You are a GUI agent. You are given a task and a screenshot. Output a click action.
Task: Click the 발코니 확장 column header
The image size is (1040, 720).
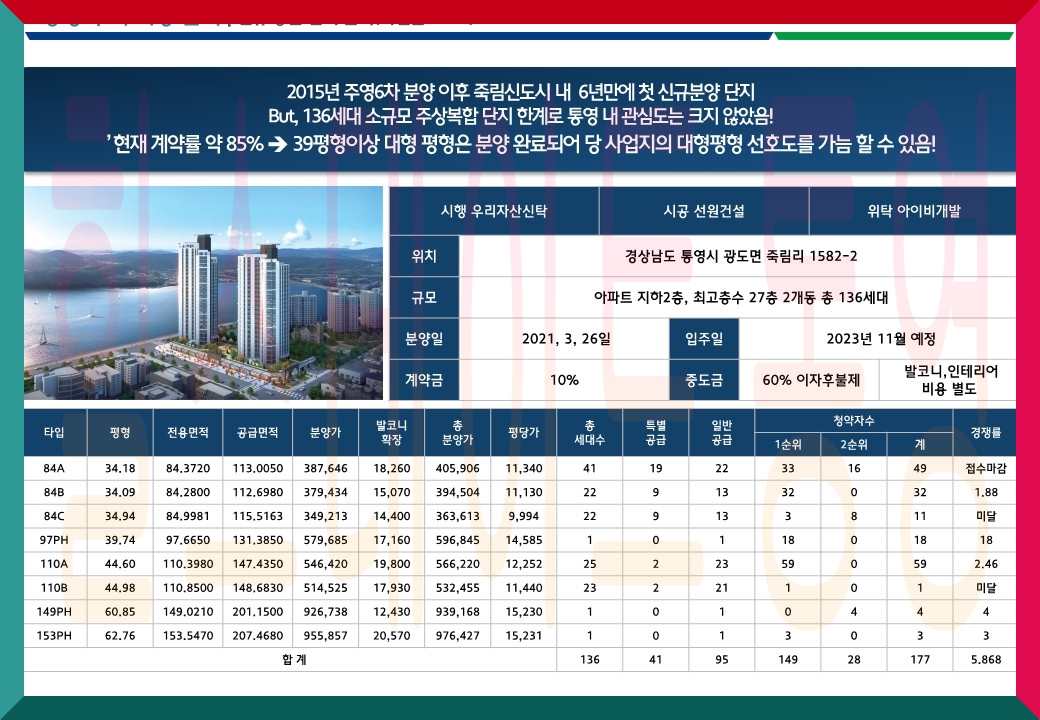(391, 432)
